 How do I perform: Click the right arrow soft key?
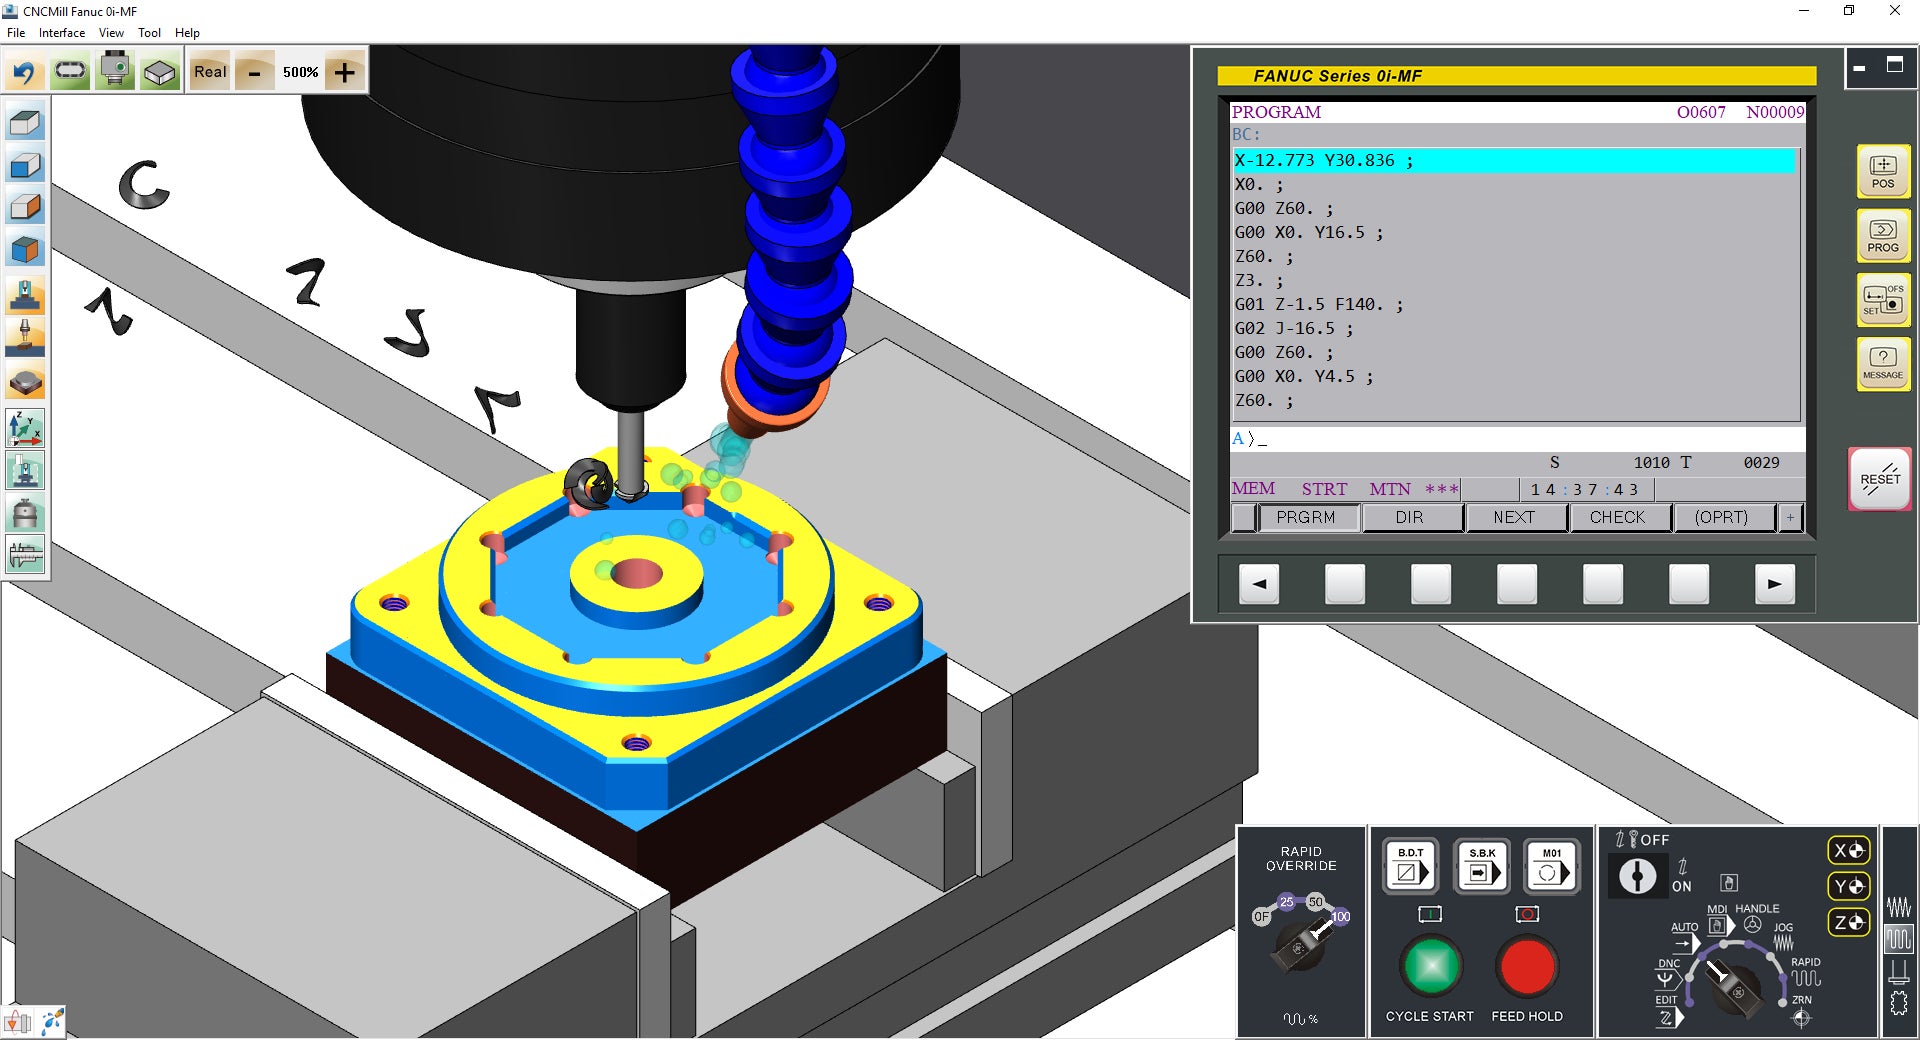tap(1775, 584)
